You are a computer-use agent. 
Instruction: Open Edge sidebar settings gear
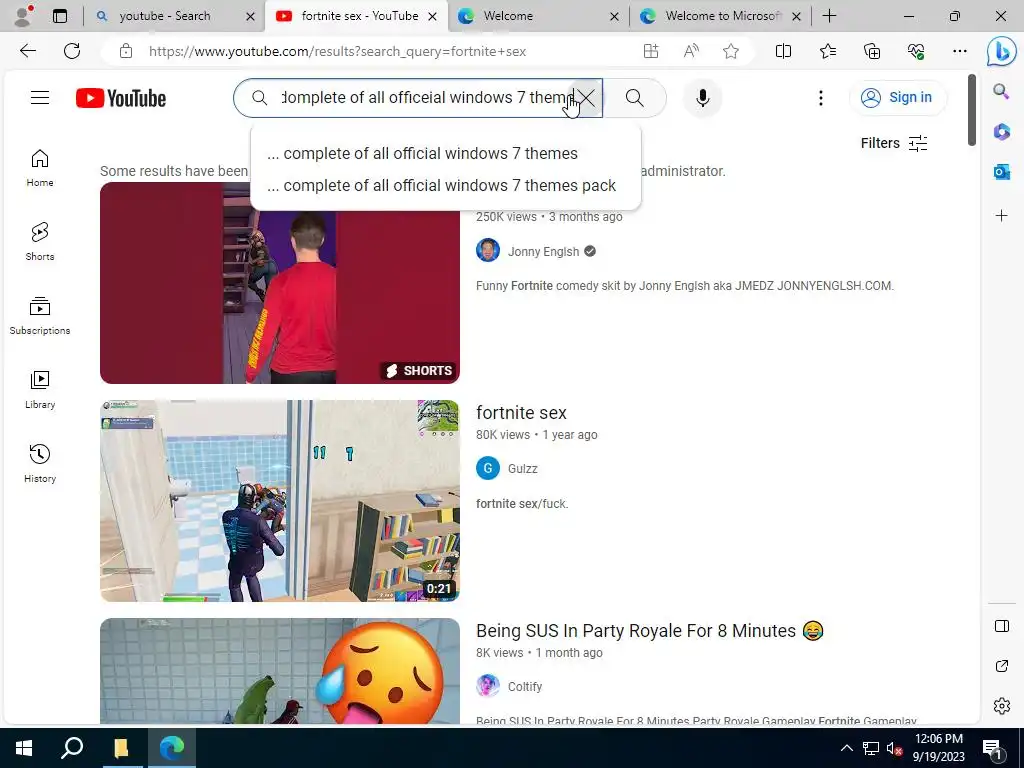(1001, 706)
